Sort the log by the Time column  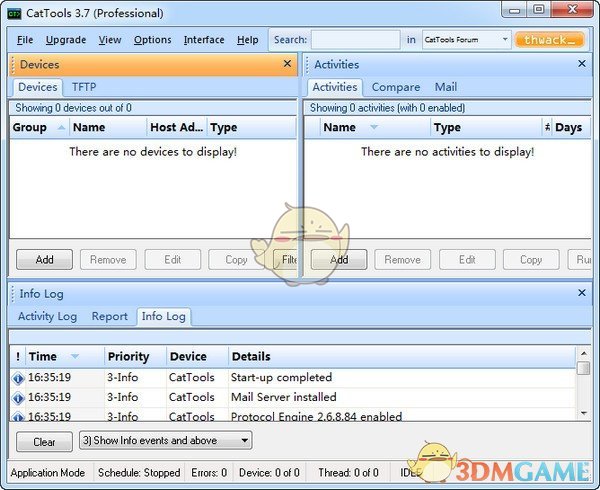coord(64,357)
